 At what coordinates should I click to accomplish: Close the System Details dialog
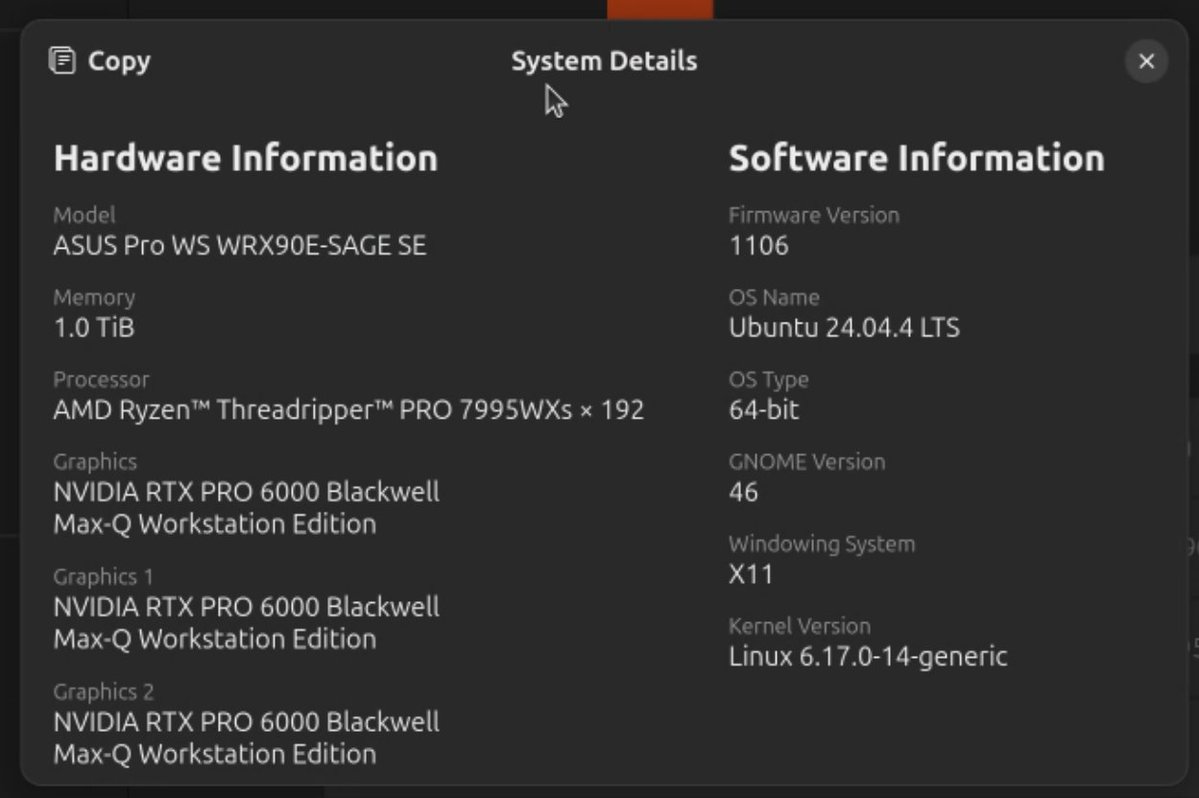tap(1145, 61)
